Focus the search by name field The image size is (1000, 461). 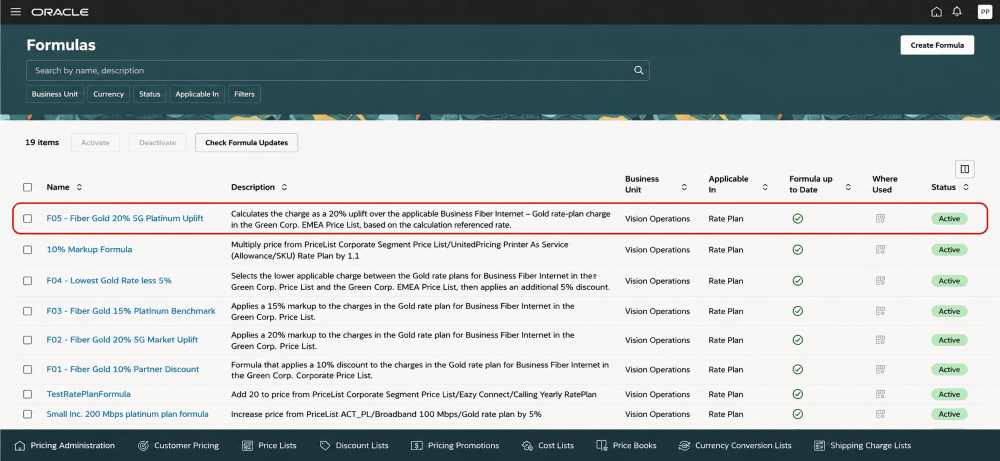click(x=338, y=71)
